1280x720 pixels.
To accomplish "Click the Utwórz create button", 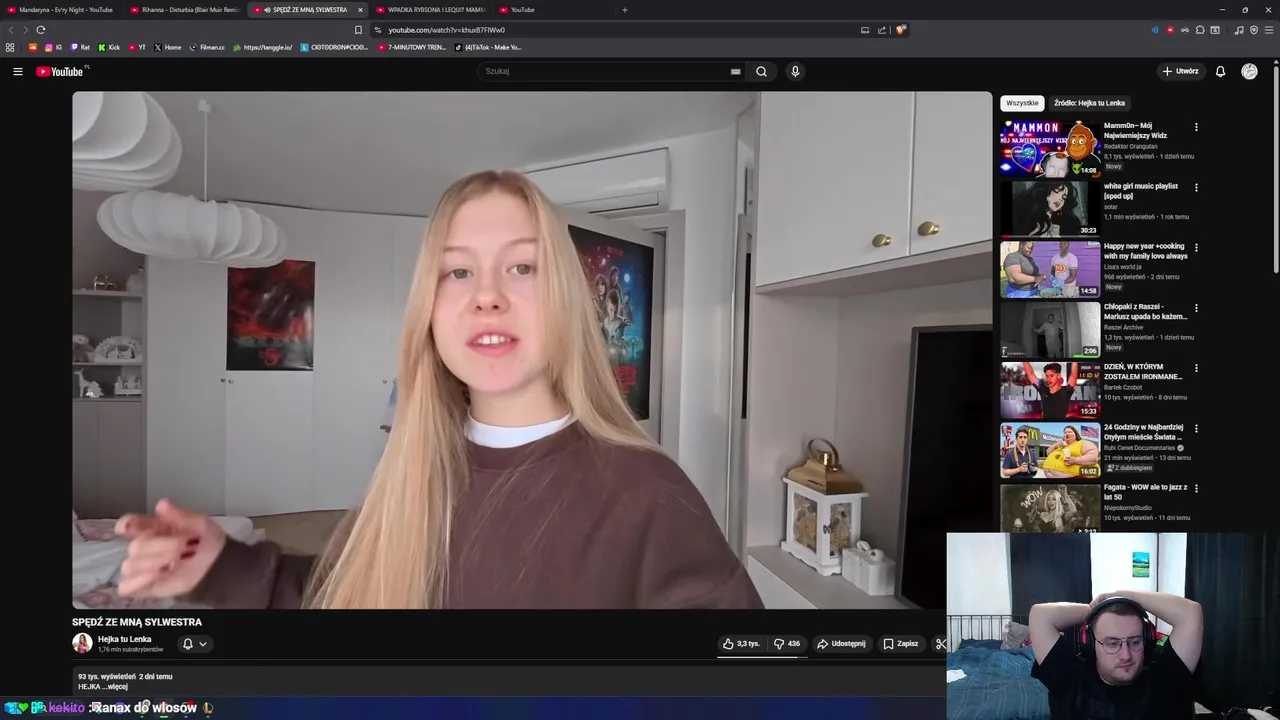I will coord(1180,71).
